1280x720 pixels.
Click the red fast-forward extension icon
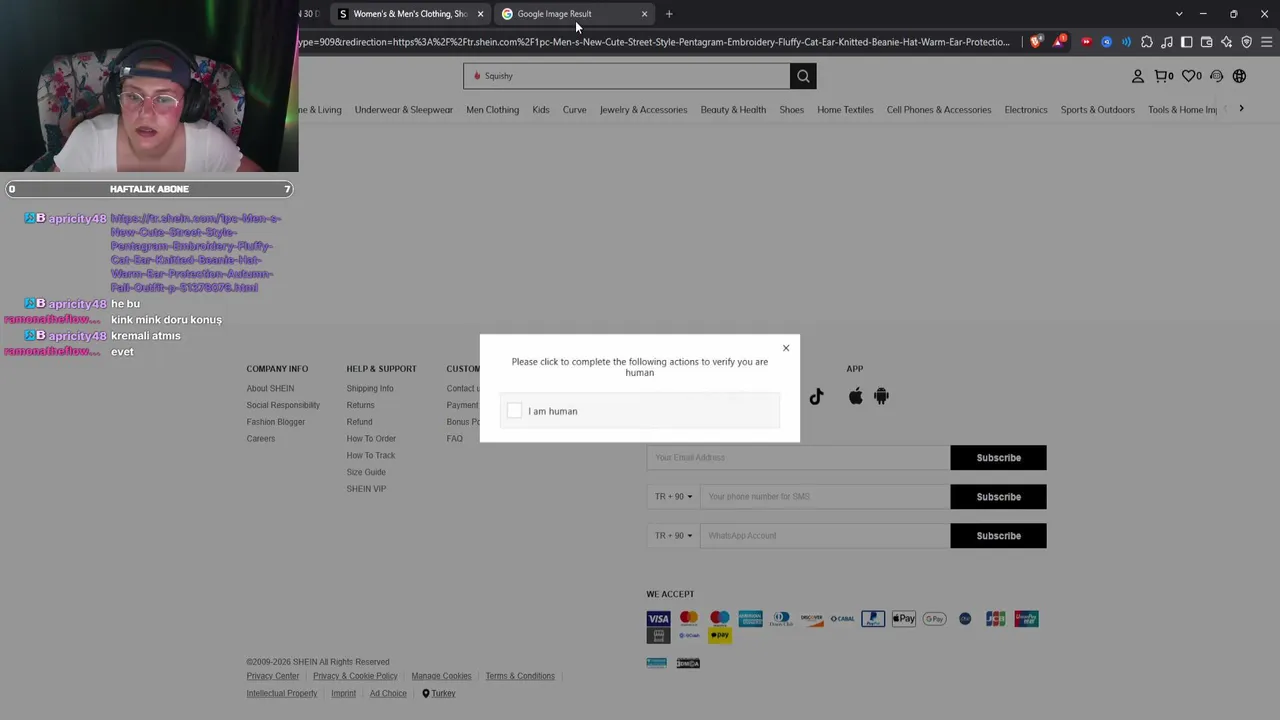(1086, 42)
